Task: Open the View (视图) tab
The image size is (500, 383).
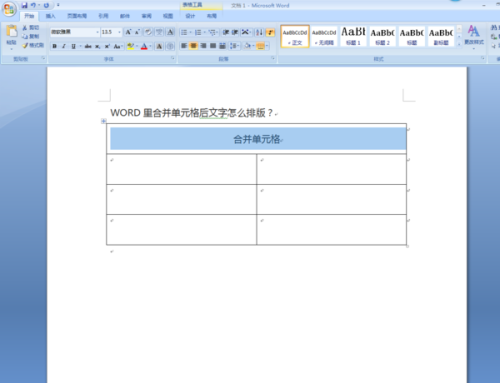Action: point(168,16)
